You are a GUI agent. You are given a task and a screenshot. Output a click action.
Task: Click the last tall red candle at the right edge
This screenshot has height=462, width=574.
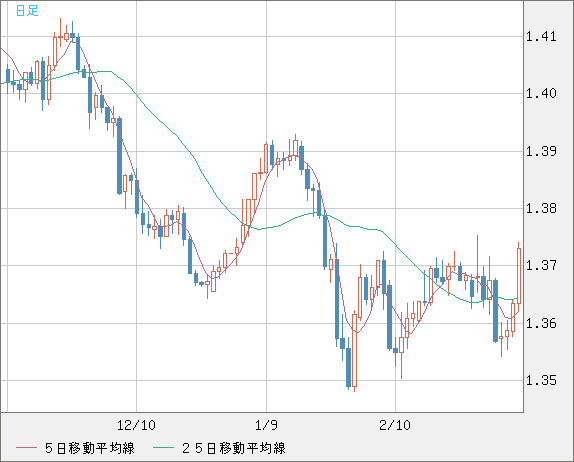[x=519, y=276]
